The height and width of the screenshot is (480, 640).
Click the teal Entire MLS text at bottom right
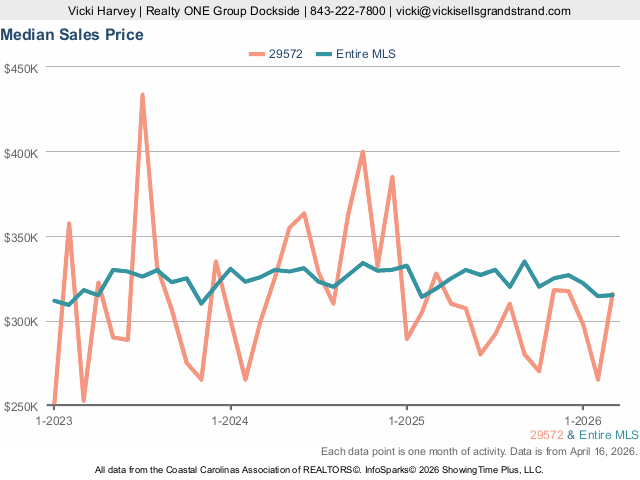click(608, 435)
